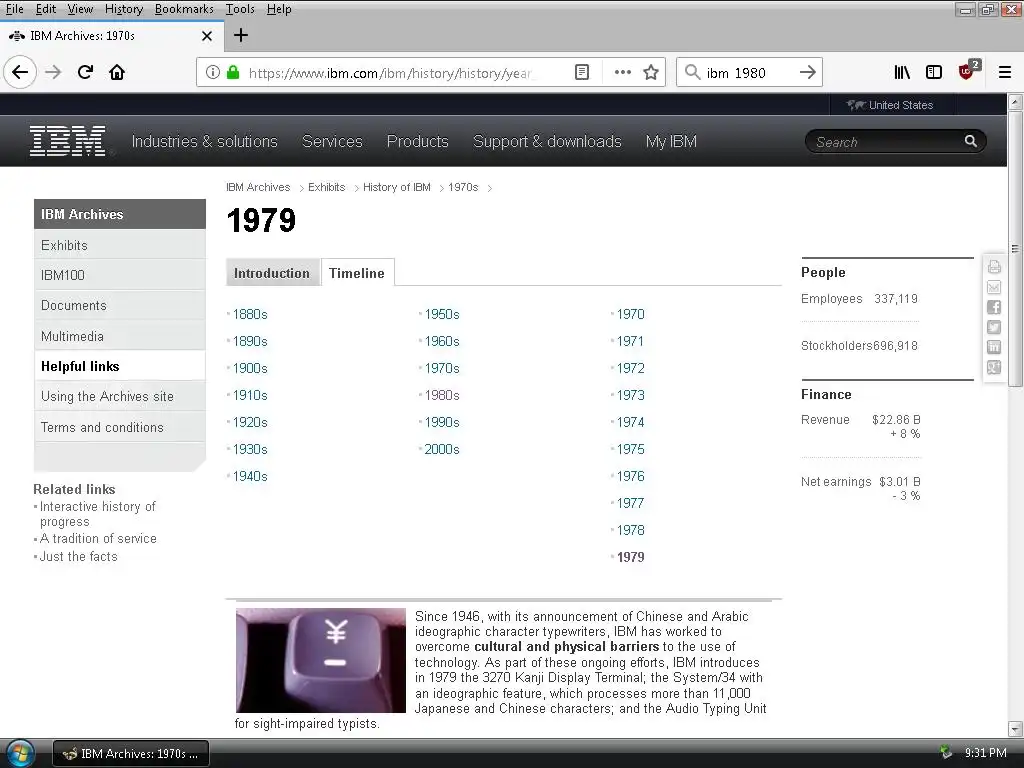Open My IBM navigation menu
The image size is (1024, 768).
[x=671, y=141]
